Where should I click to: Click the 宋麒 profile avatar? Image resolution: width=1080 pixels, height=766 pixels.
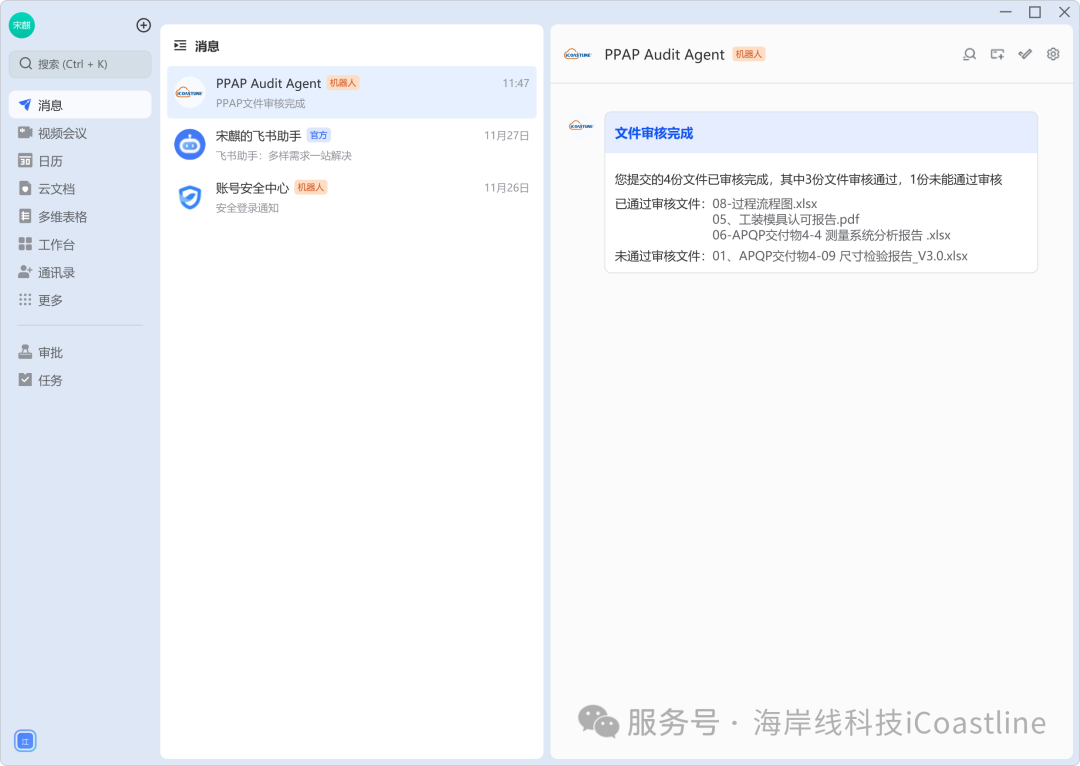point(22,25)
